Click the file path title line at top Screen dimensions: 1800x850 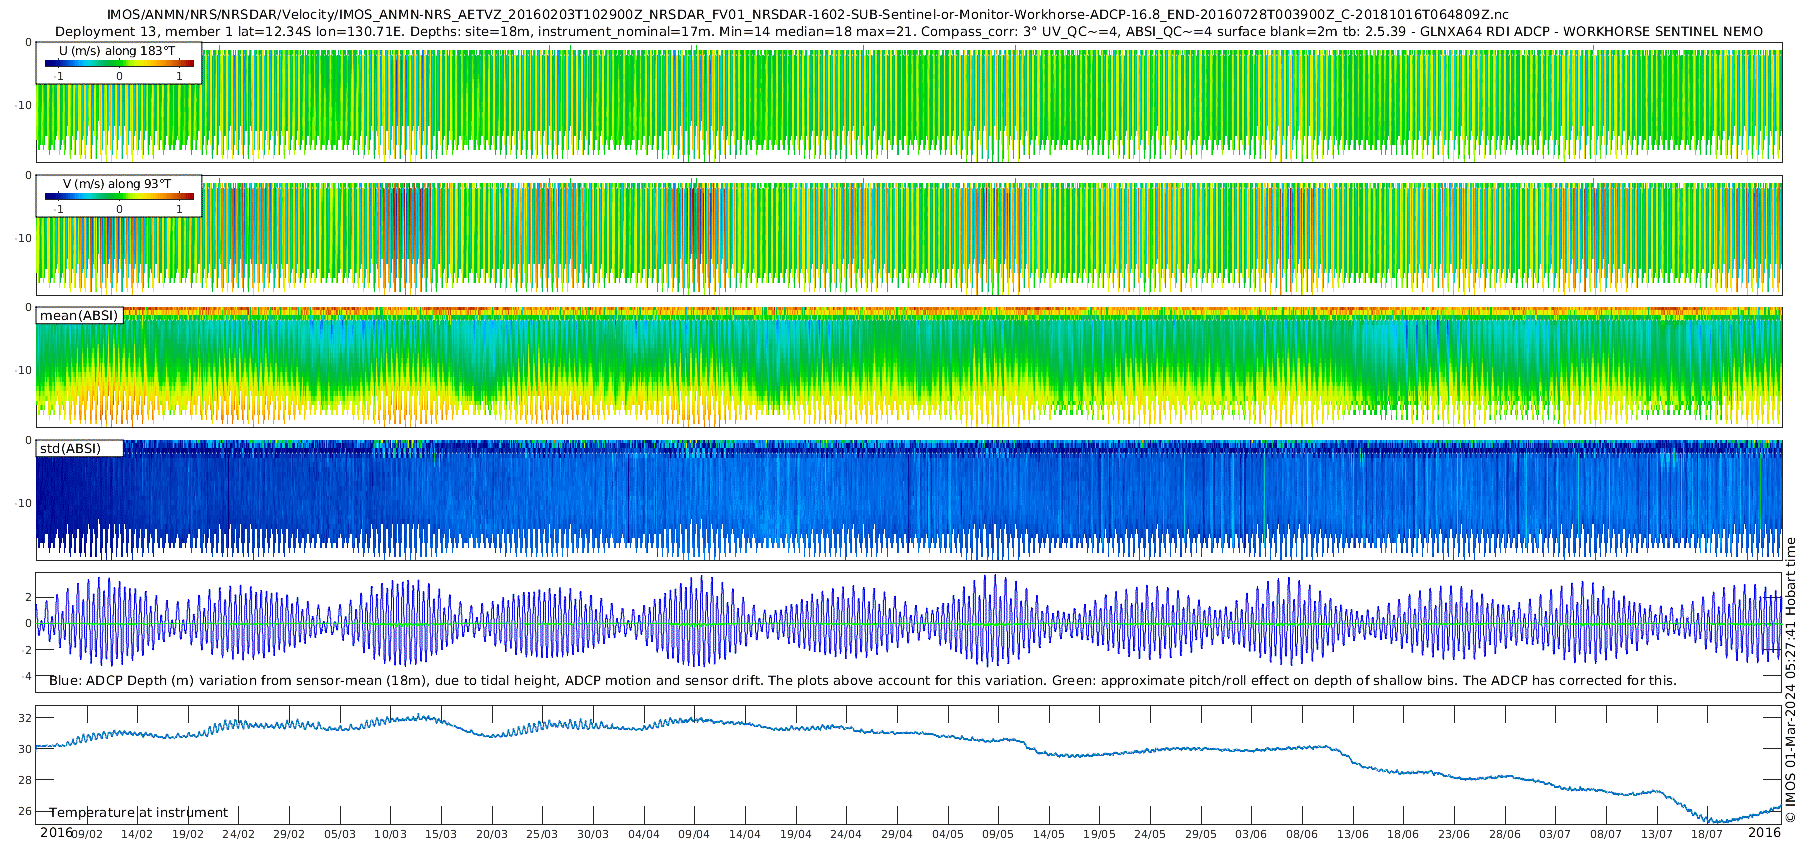click(808, 15)
